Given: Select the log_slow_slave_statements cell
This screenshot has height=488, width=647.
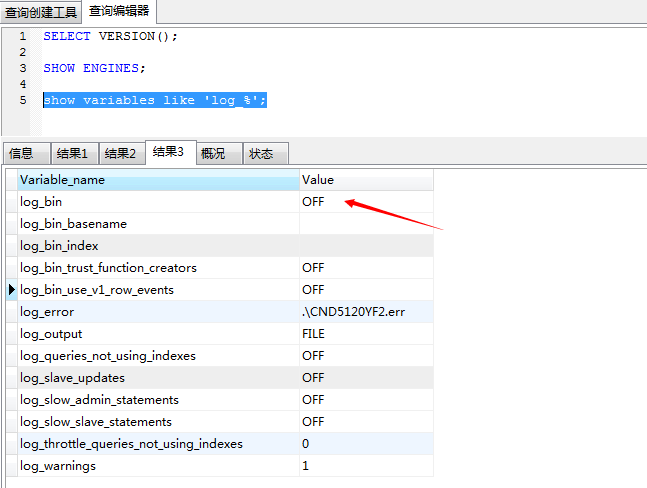Looking at the screenshot, I should [158, 422].
